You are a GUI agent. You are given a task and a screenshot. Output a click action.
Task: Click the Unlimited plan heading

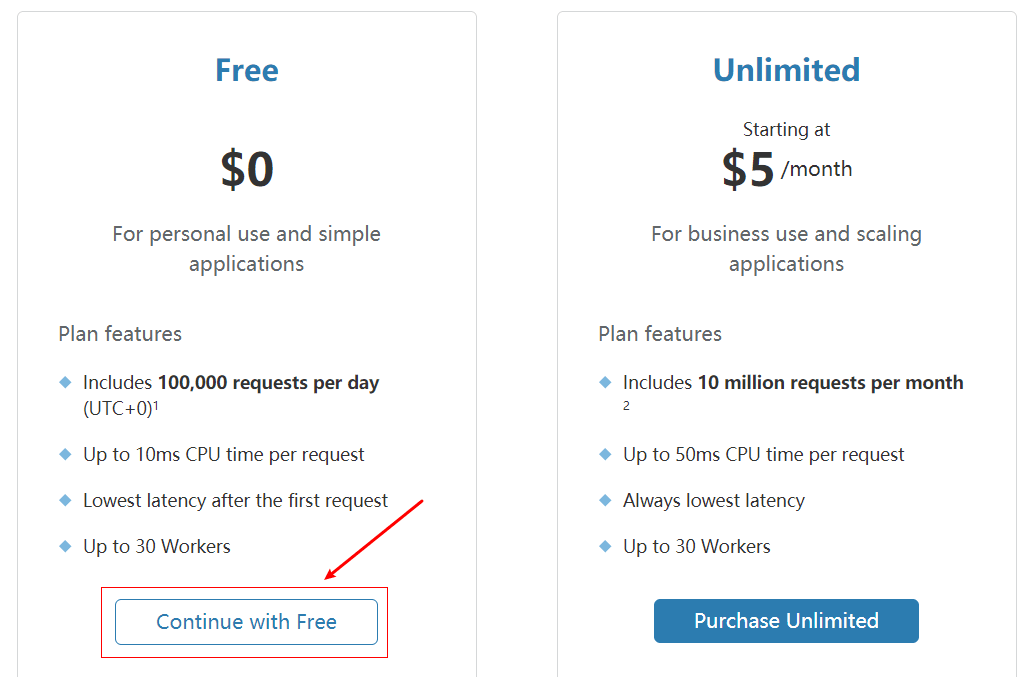(786, 70)
